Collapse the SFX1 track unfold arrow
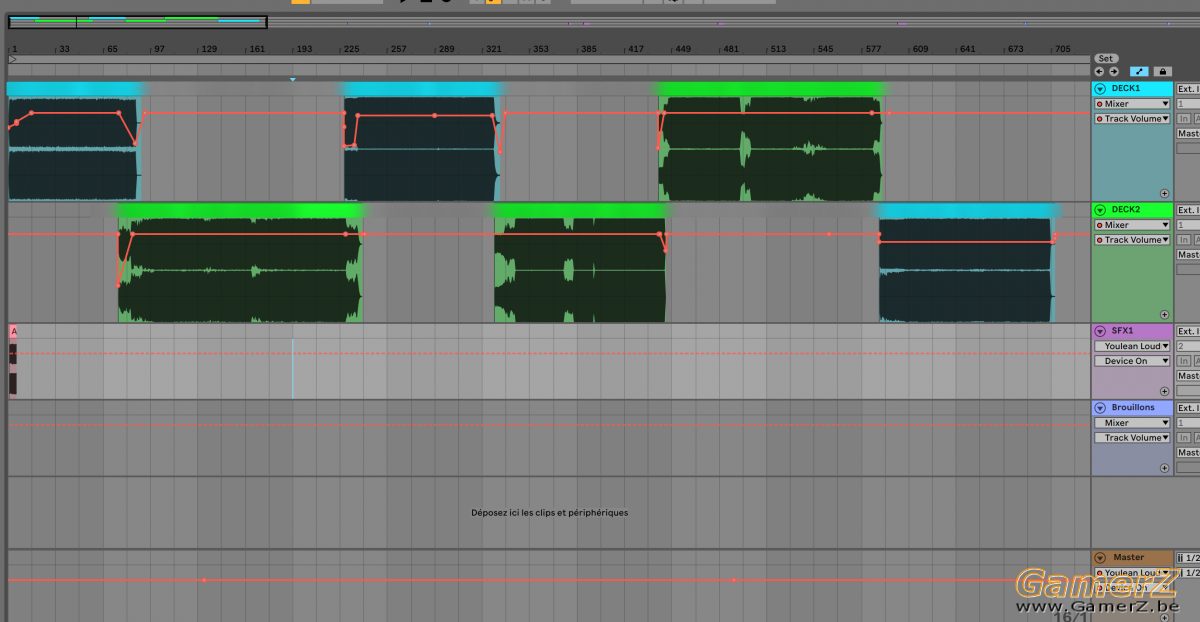The image size is (1200, 622). click(x=1100, y=331)
